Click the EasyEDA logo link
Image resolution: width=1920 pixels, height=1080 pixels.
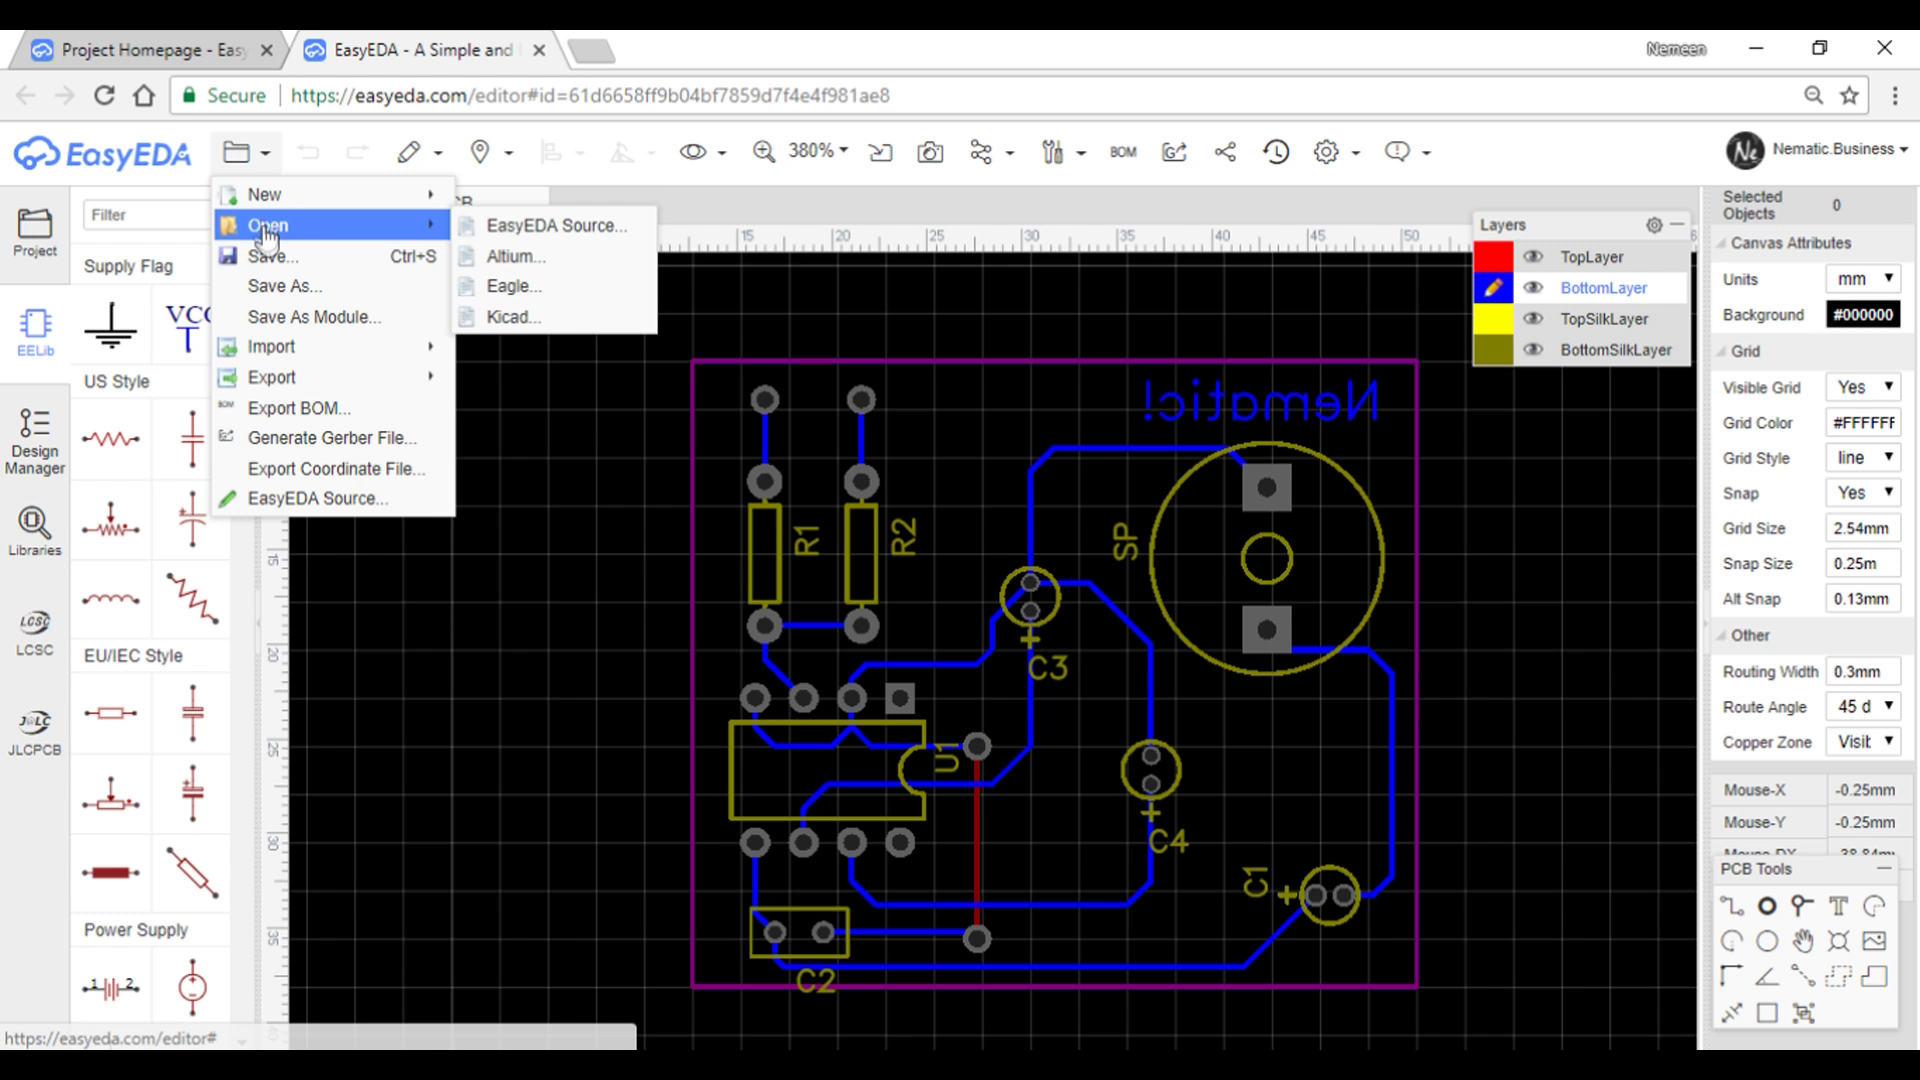pos(102,153)
